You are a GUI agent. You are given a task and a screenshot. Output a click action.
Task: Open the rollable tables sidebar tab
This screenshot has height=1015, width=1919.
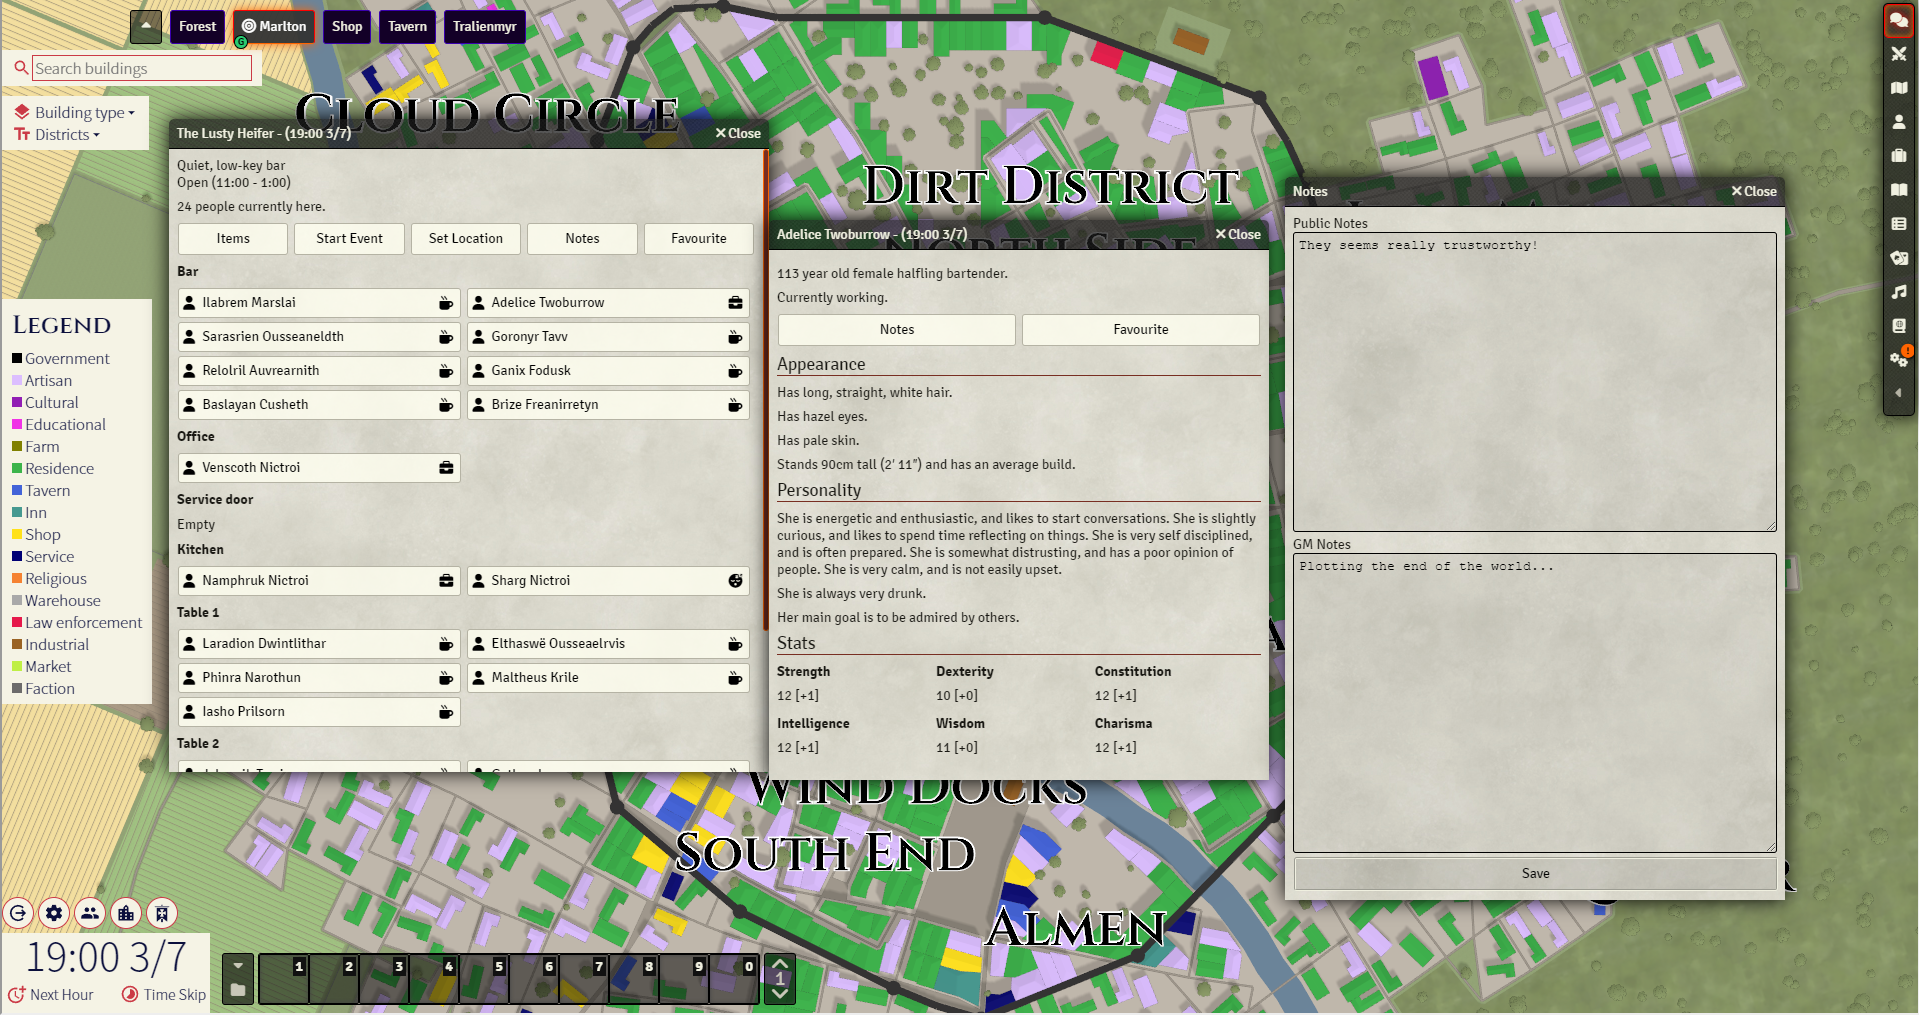click(x=1898, y=224)
